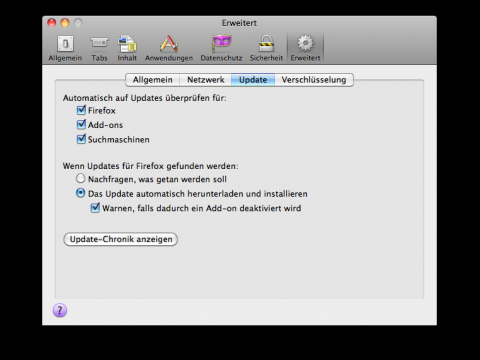The height and width of the screenshot is (360, 480).
Task: Uncheck automatic updates for Firefox
Action: (81, 110)
